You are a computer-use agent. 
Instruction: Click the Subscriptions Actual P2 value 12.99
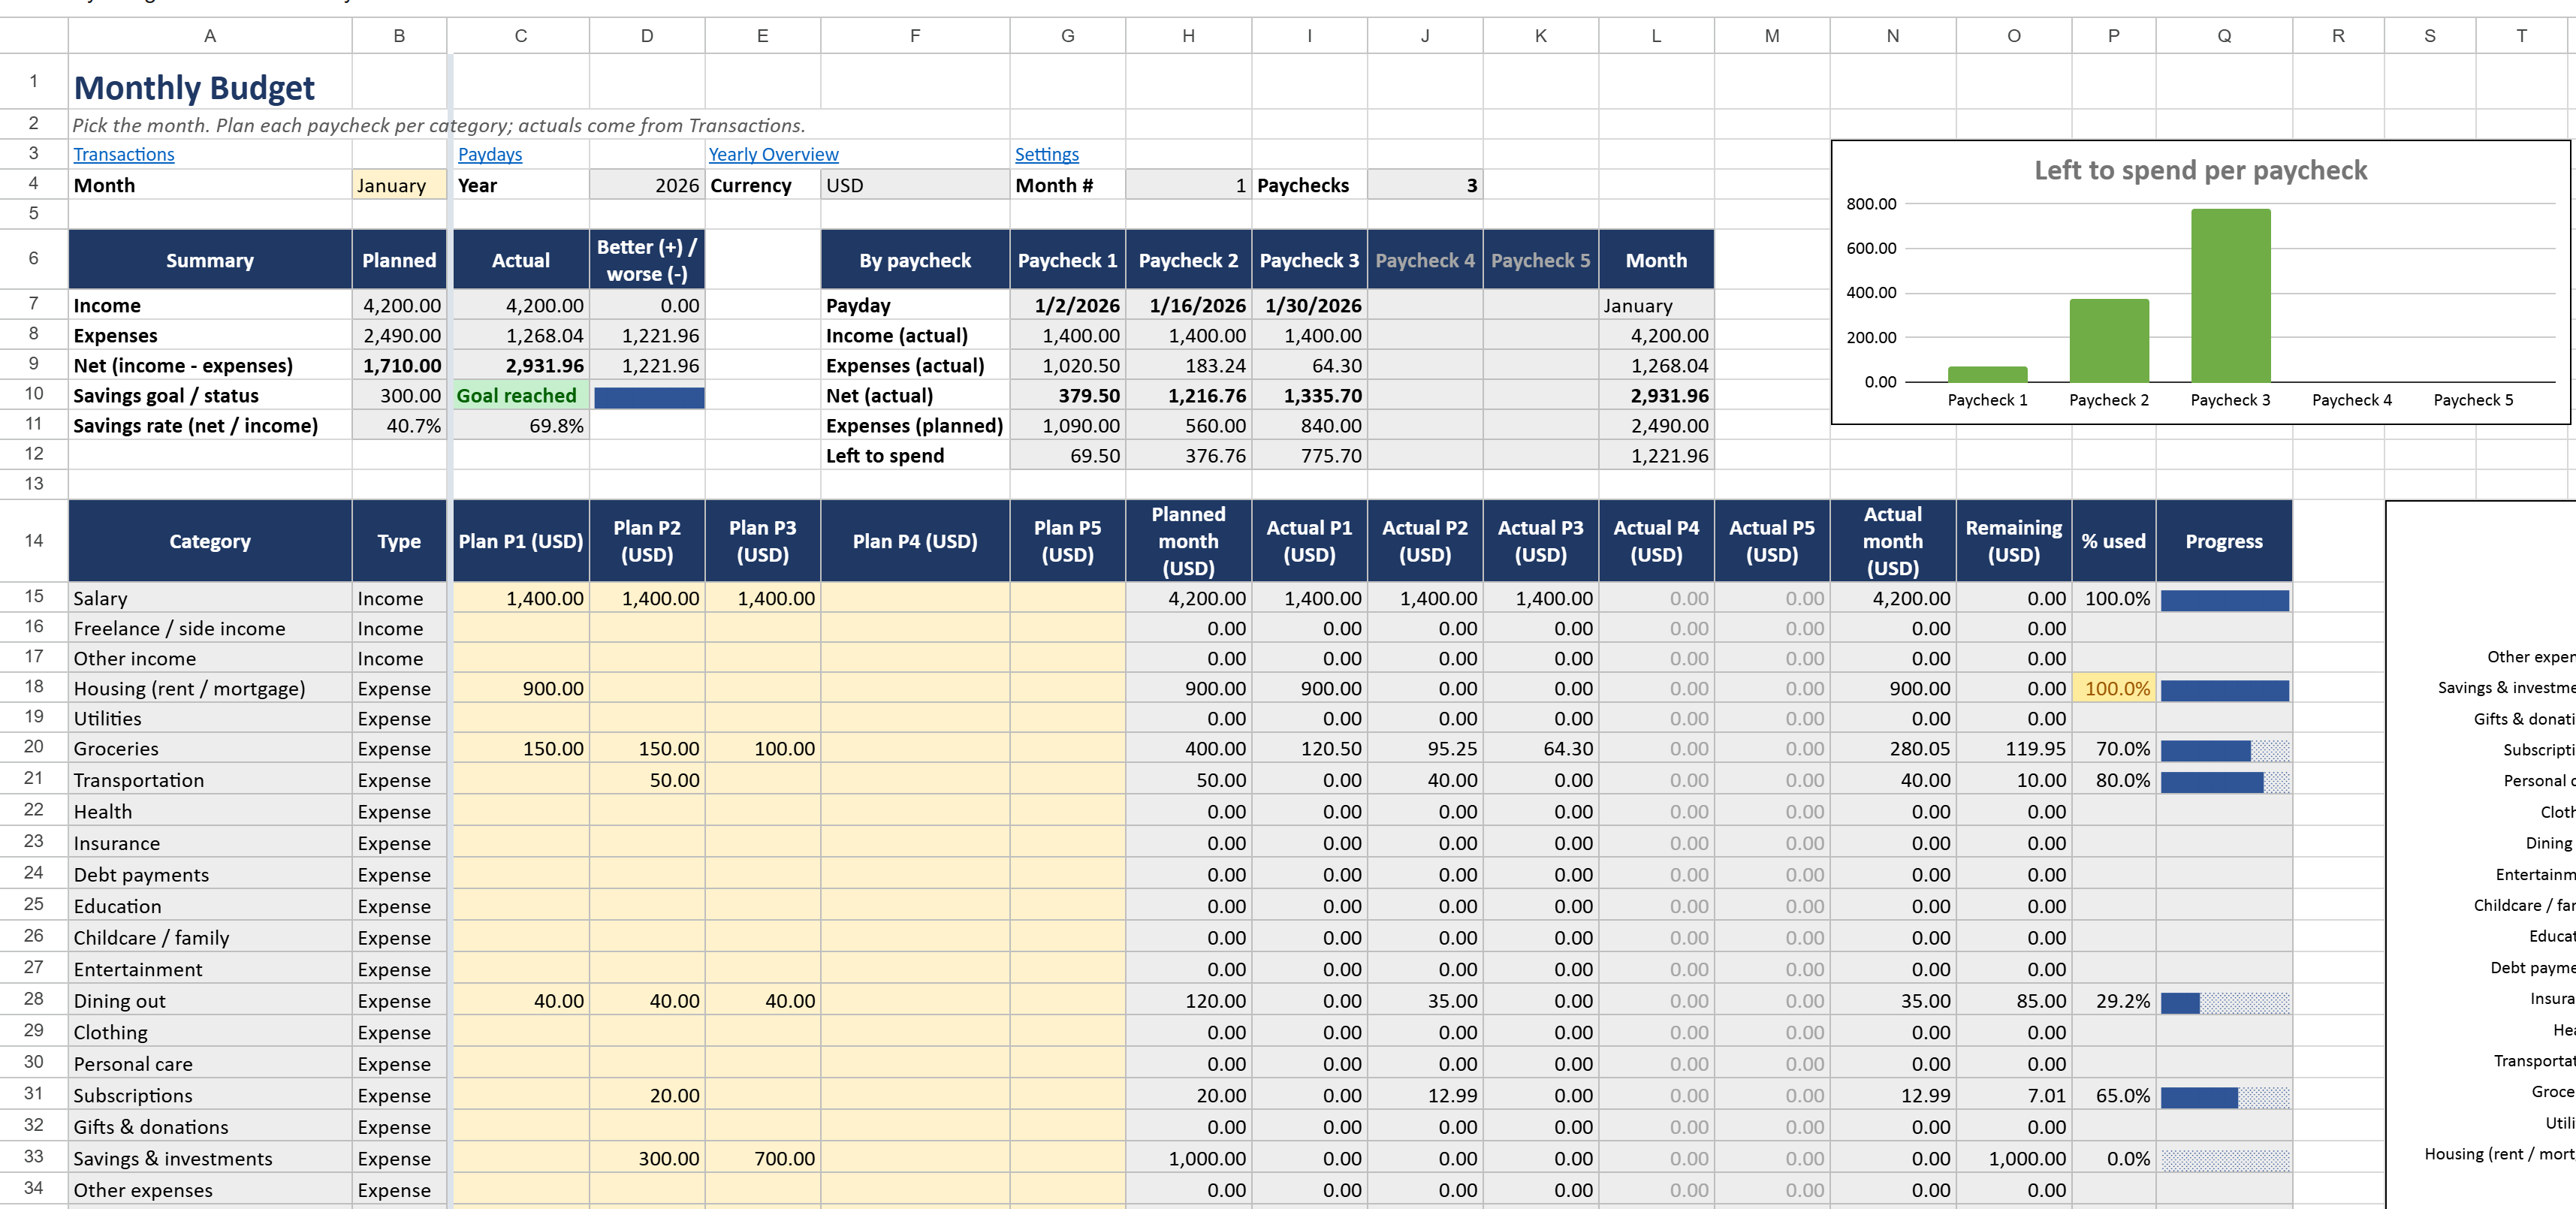(x=1425, y=1096)
